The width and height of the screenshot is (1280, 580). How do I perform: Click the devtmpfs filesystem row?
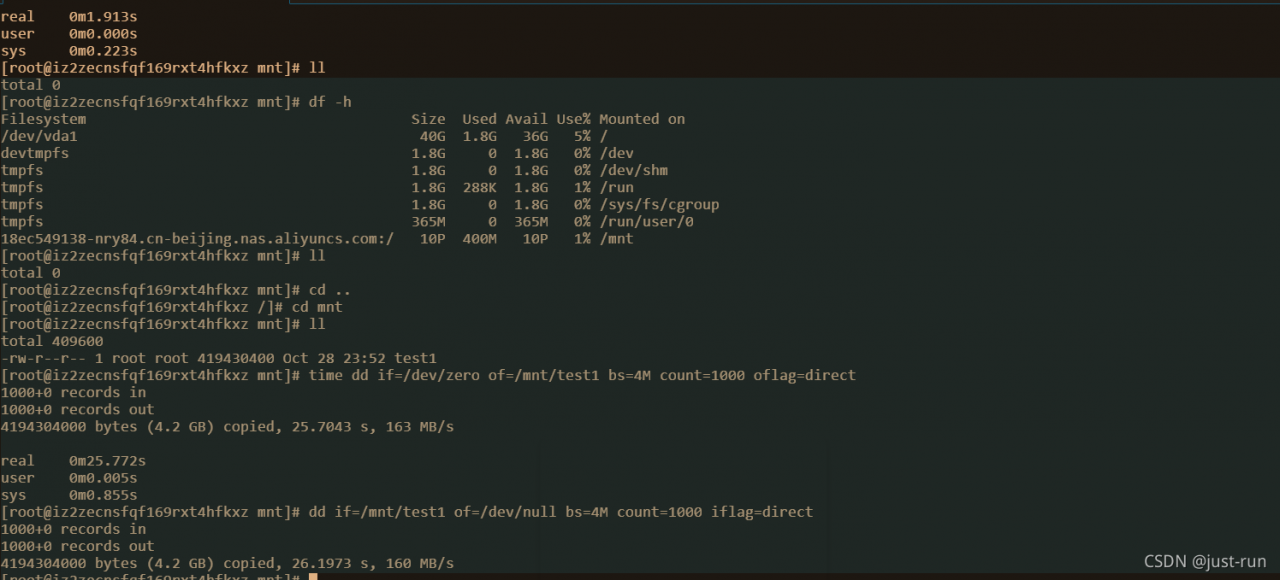(x=317, y=153)
